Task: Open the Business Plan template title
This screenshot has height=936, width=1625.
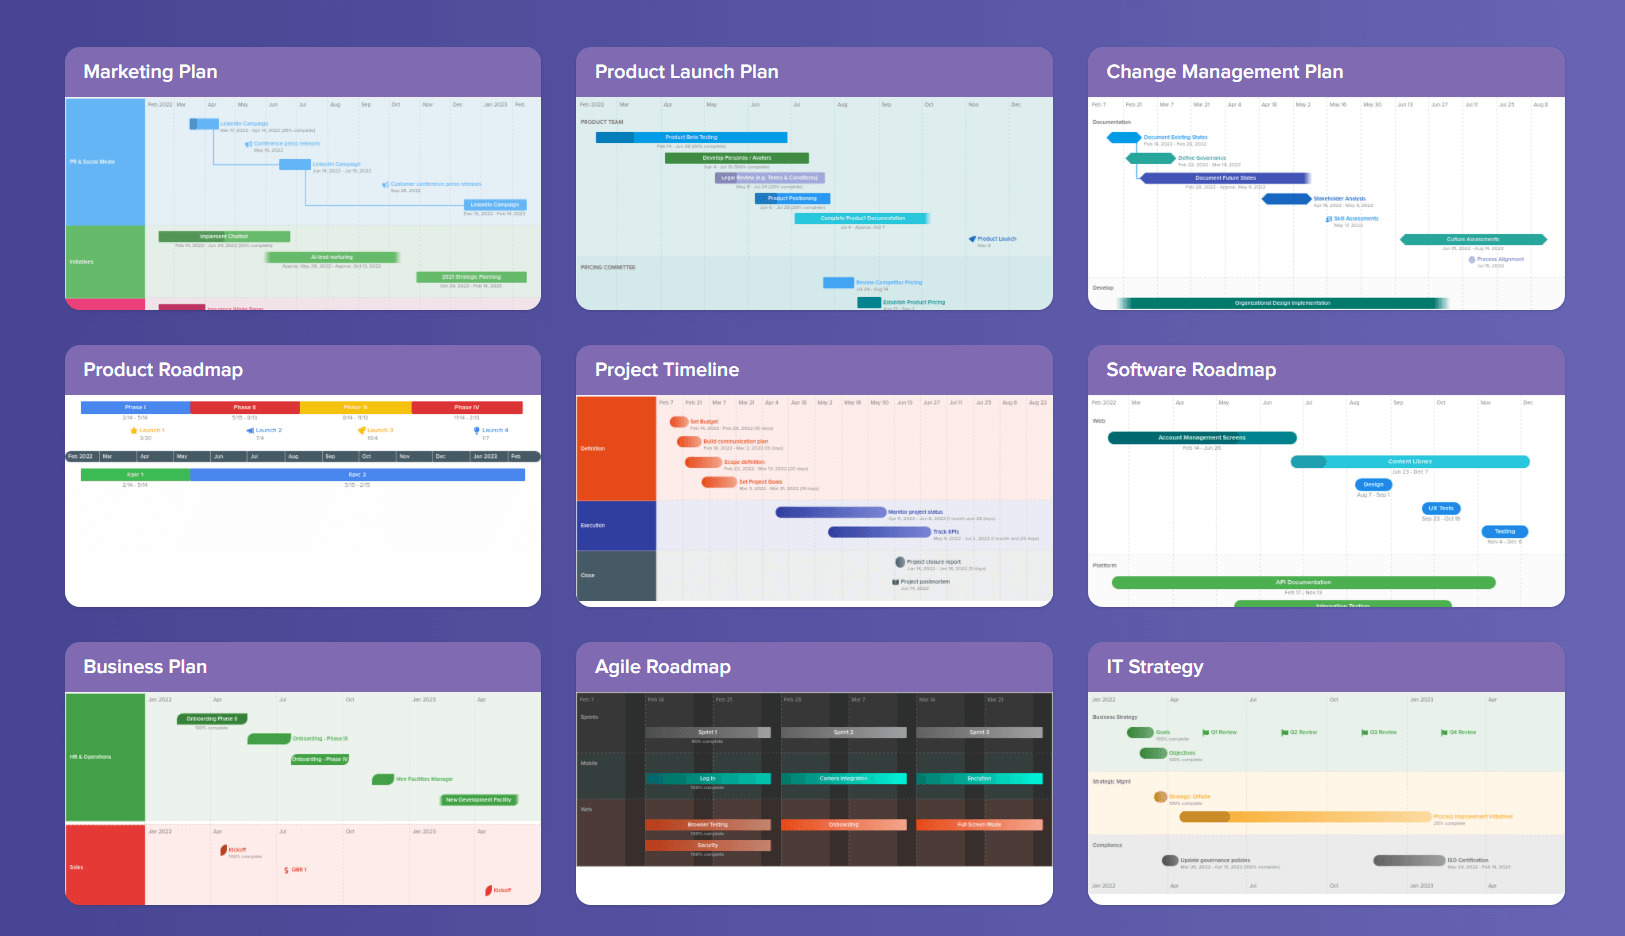Action: [x=145, y=667]
